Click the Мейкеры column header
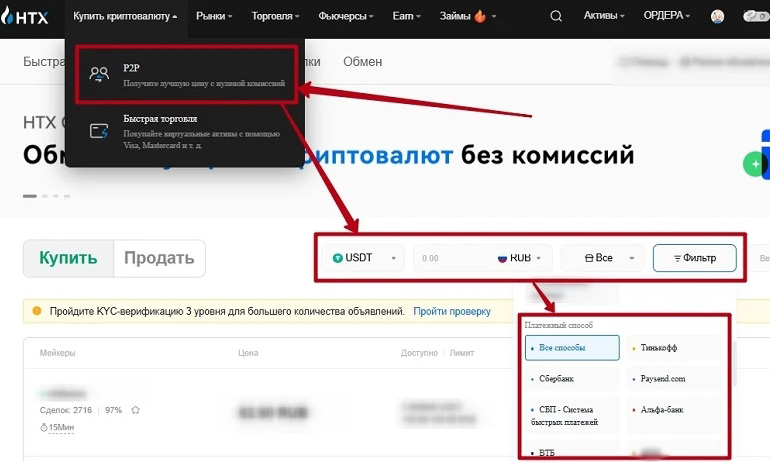Viewport: 770px width, 462px height. coord(57,353)
